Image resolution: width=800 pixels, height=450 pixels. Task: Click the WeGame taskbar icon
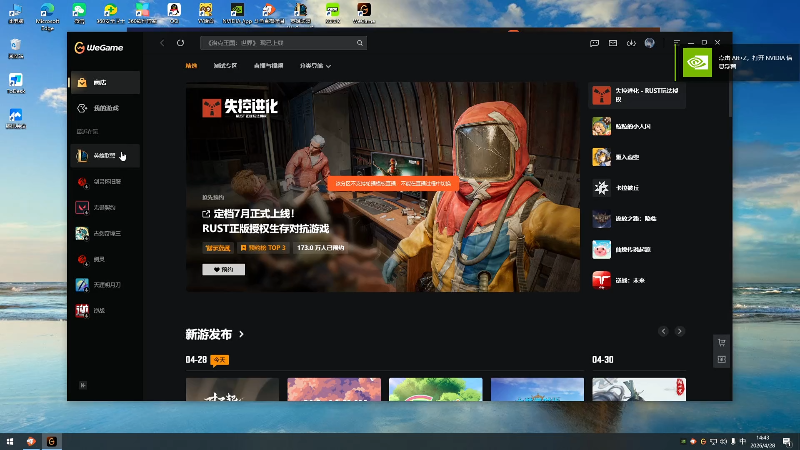(52, 442)
